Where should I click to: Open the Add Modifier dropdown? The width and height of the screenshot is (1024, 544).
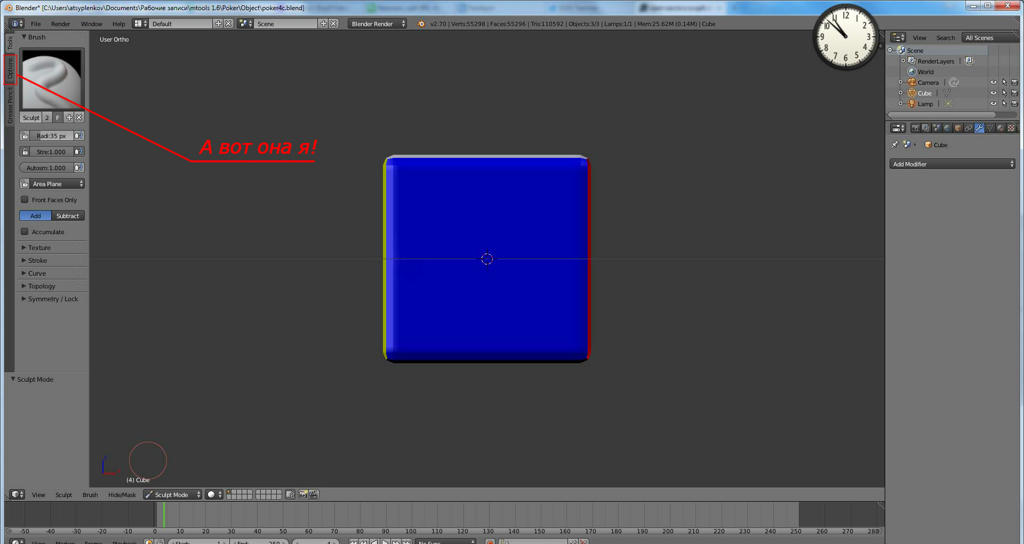tap(952, 164)
